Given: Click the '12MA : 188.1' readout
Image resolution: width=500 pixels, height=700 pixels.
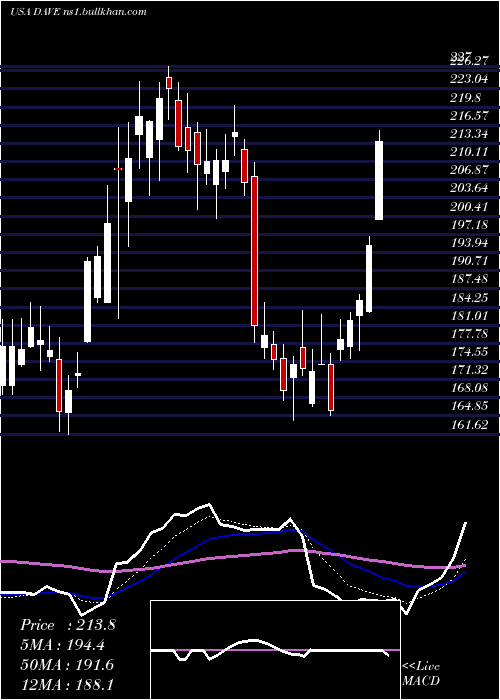Looking at the screenshot, I should [x=67, y=684].
